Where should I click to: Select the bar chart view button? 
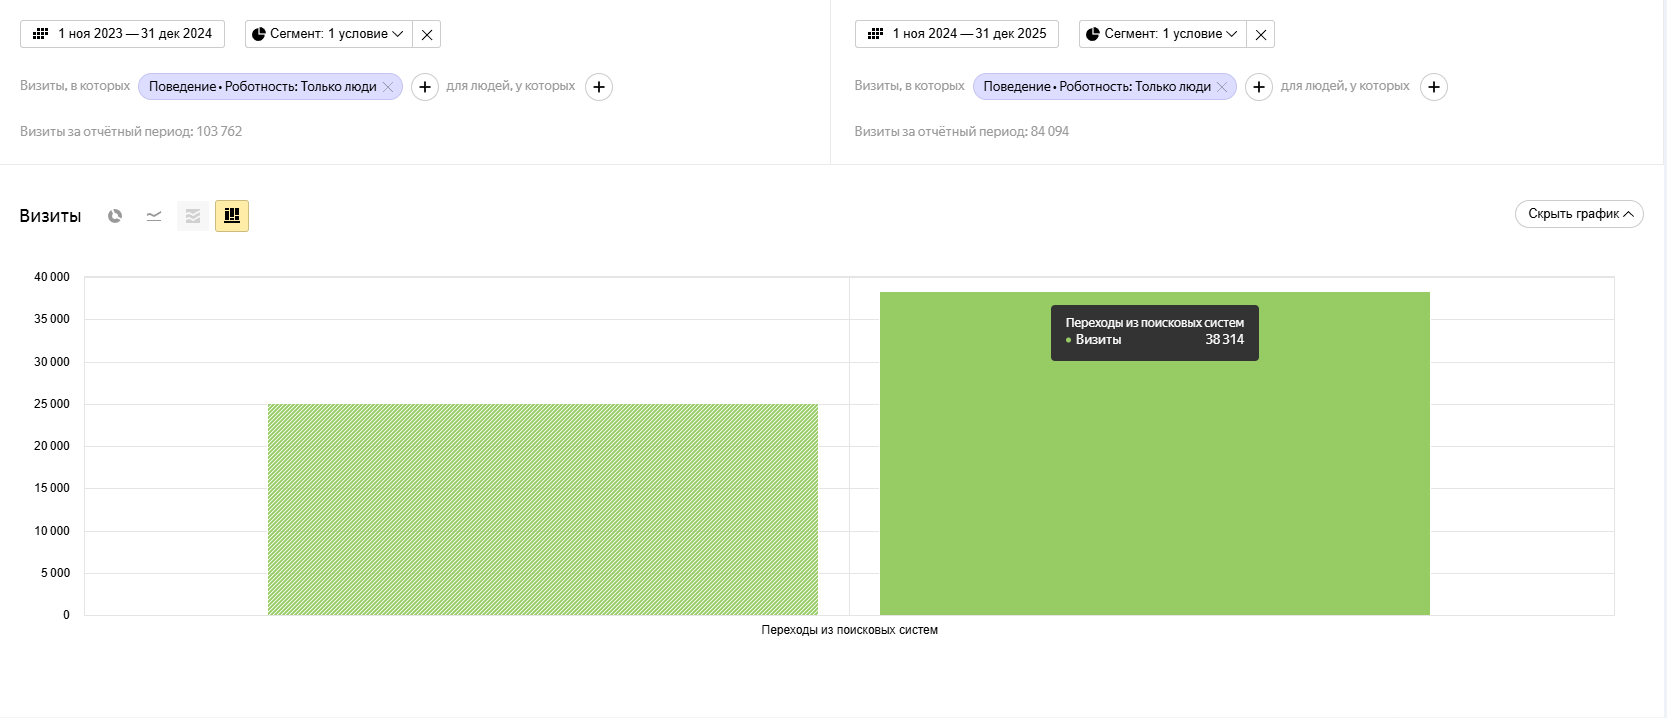click(x=232, y=216)
